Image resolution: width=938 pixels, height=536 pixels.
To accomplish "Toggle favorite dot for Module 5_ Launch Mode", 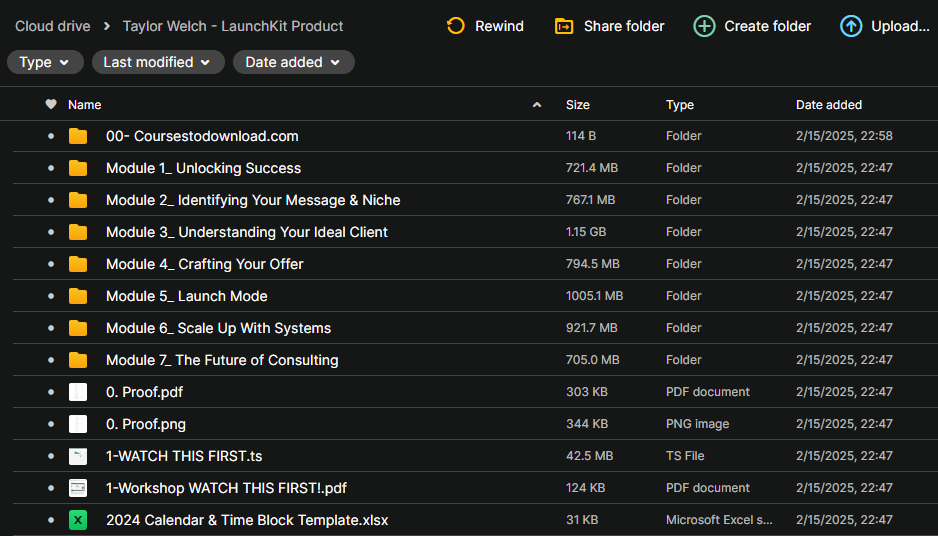I will 51,296.
